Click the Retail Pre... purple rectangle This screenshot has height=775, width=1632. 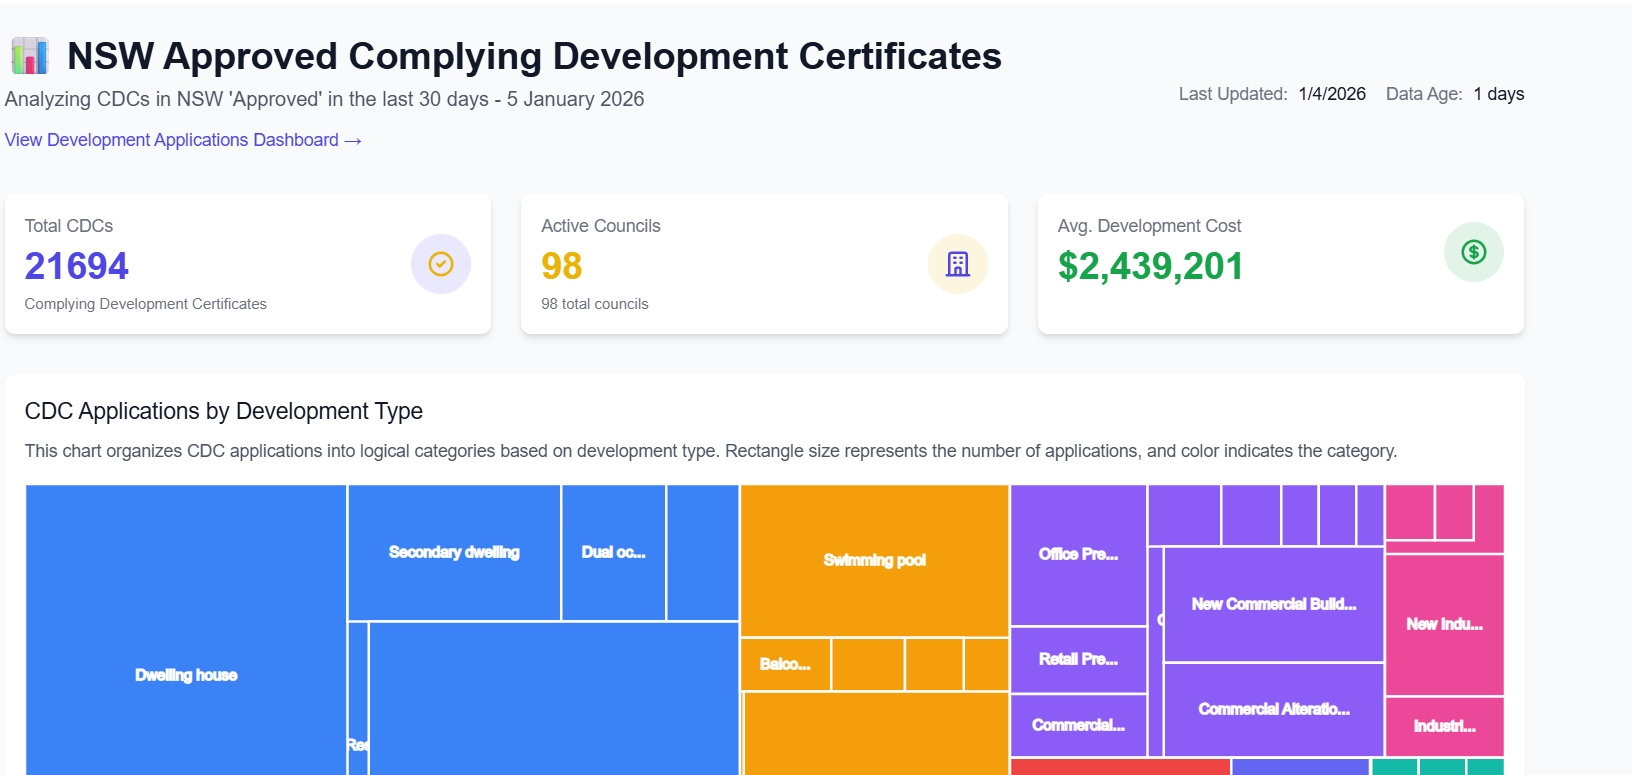pyautogui.click(x=1078, y=659)
